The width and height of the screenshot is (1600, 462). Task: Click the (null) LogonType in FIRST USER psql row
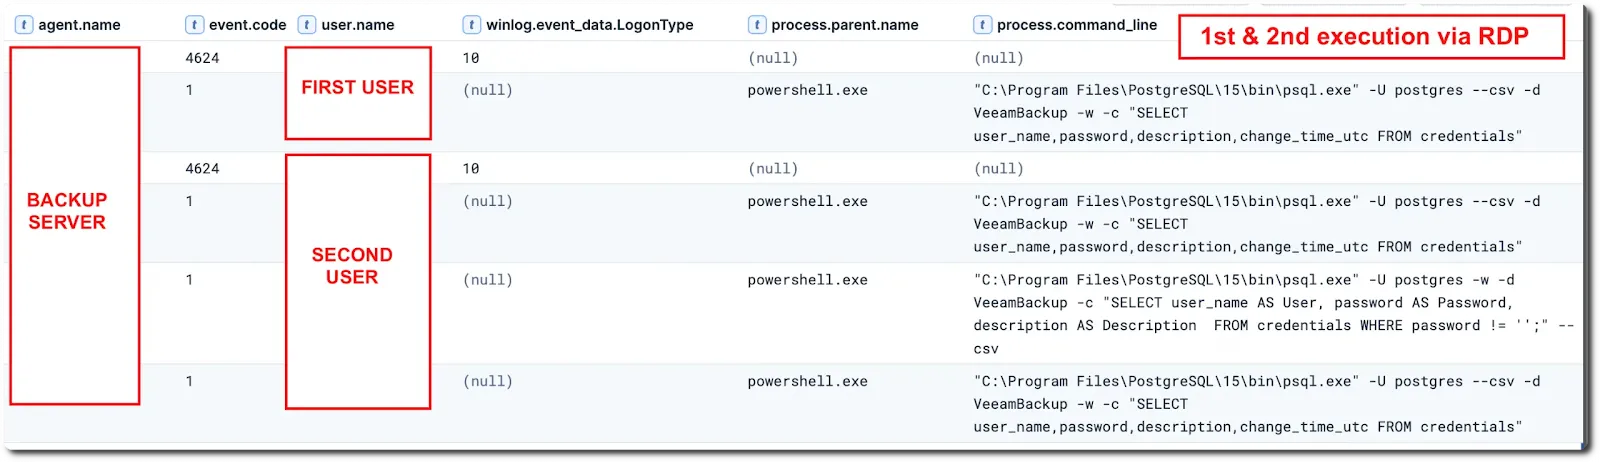(x=488, y=90)
